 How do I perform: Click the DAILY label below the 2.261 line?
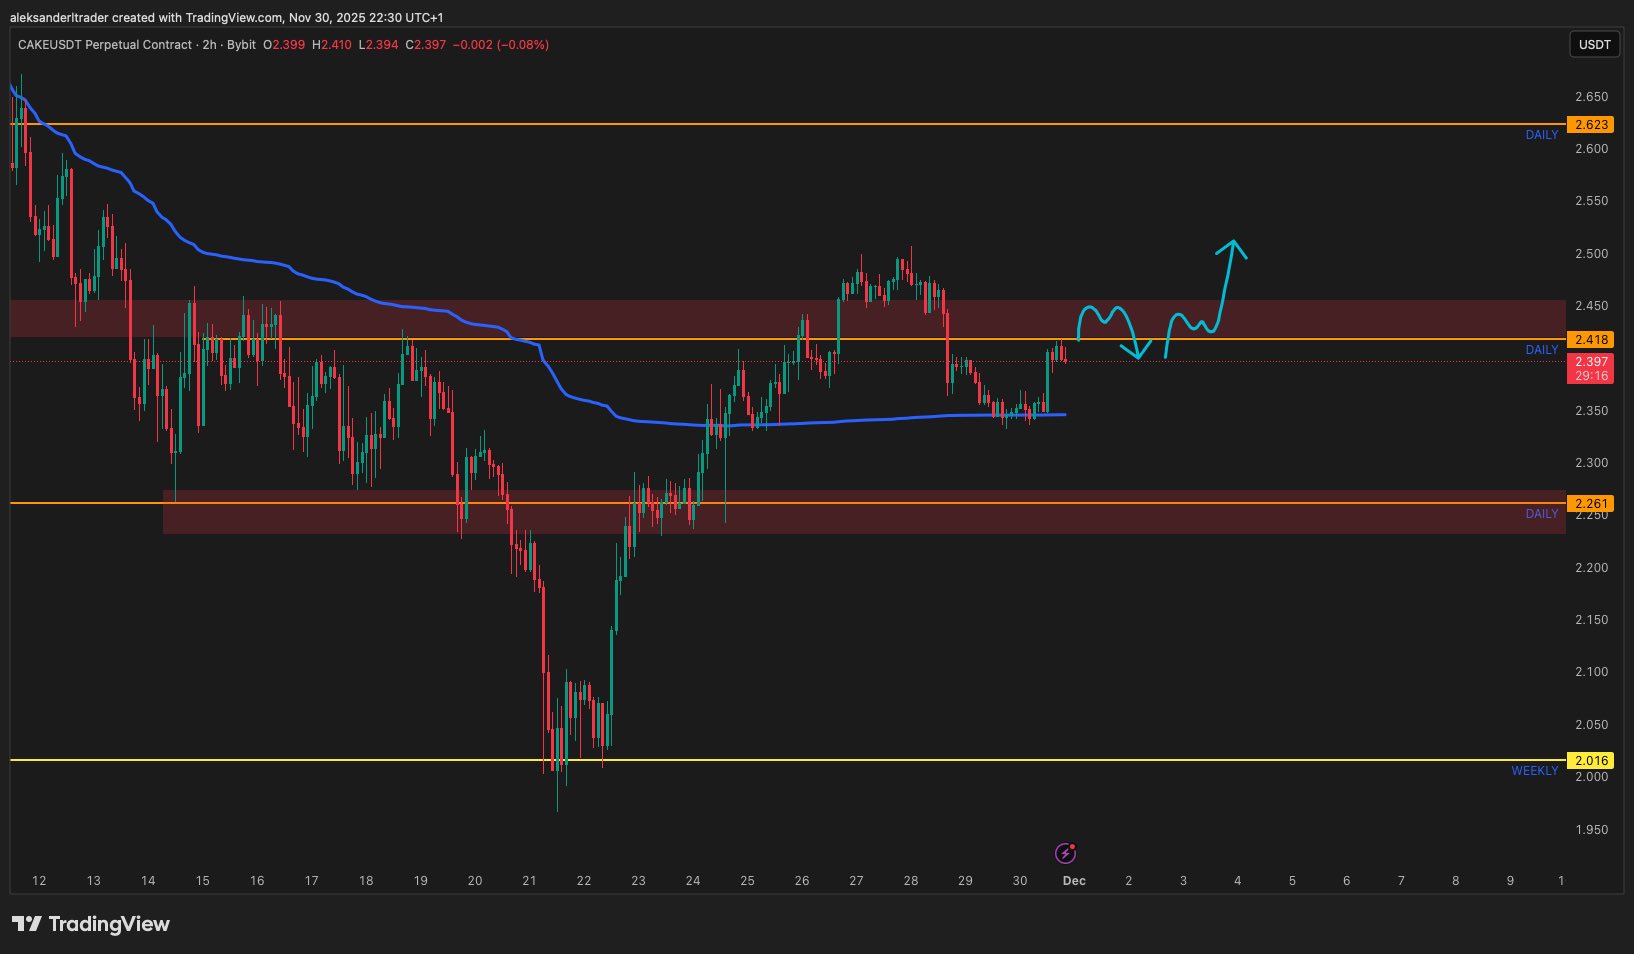click(1542, 514)
